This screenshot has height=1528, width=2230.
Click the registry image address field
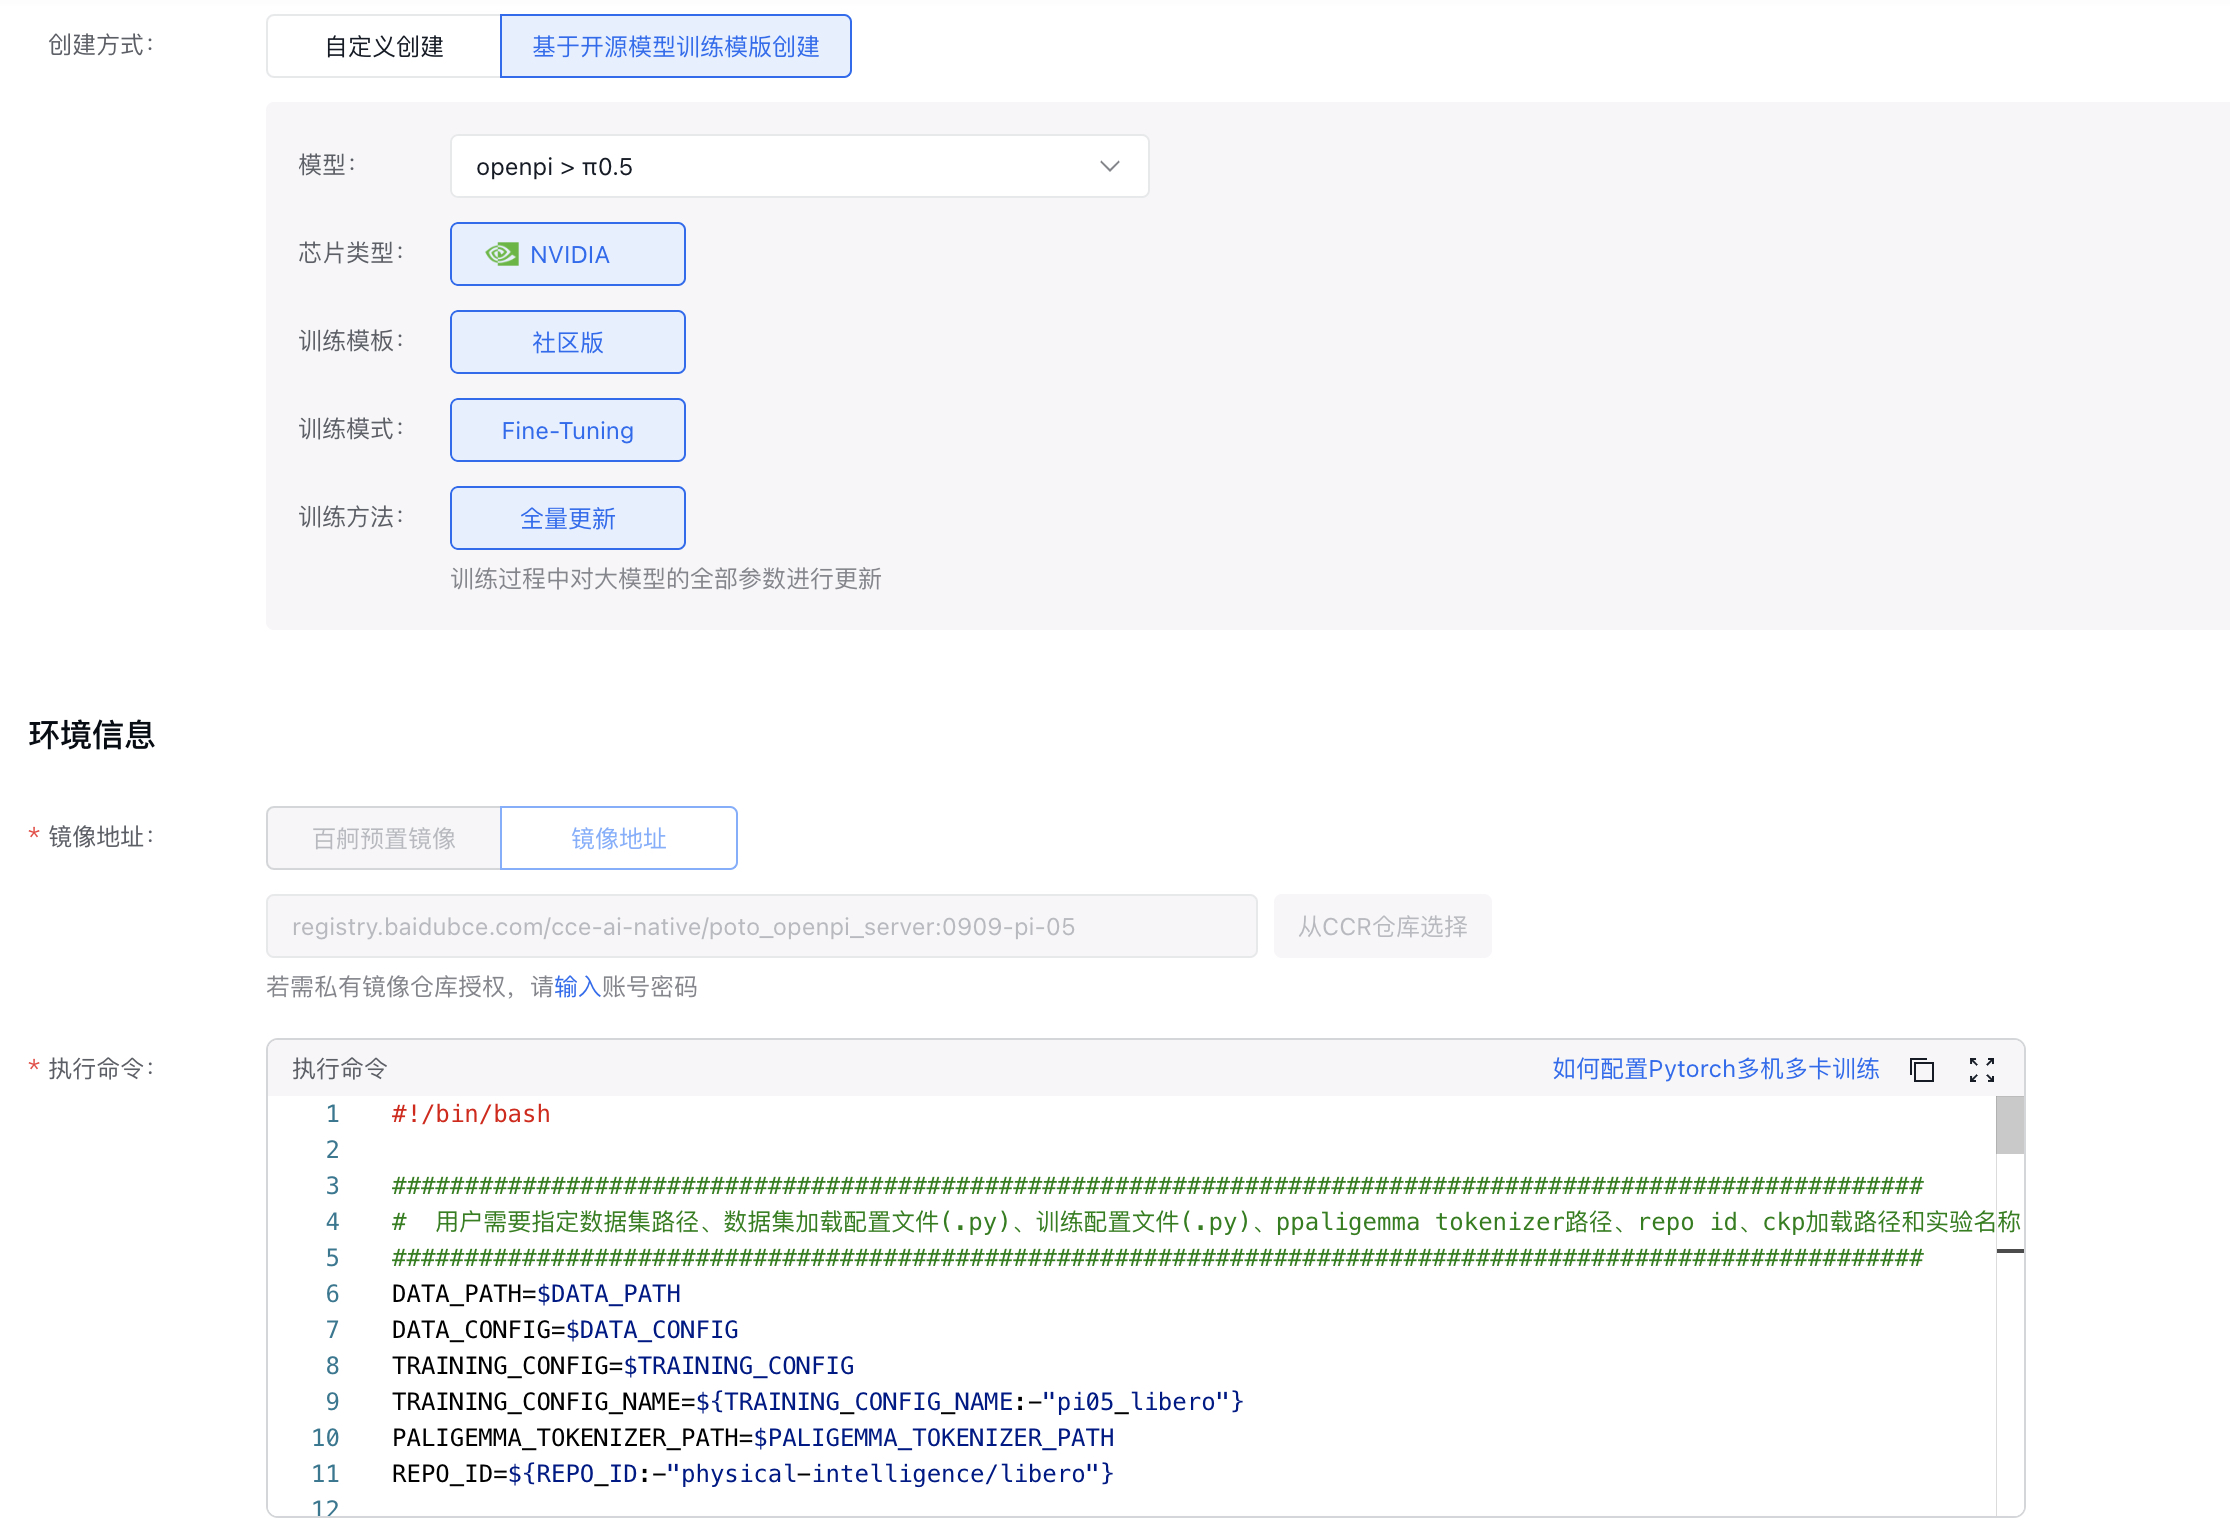point(760,926)
